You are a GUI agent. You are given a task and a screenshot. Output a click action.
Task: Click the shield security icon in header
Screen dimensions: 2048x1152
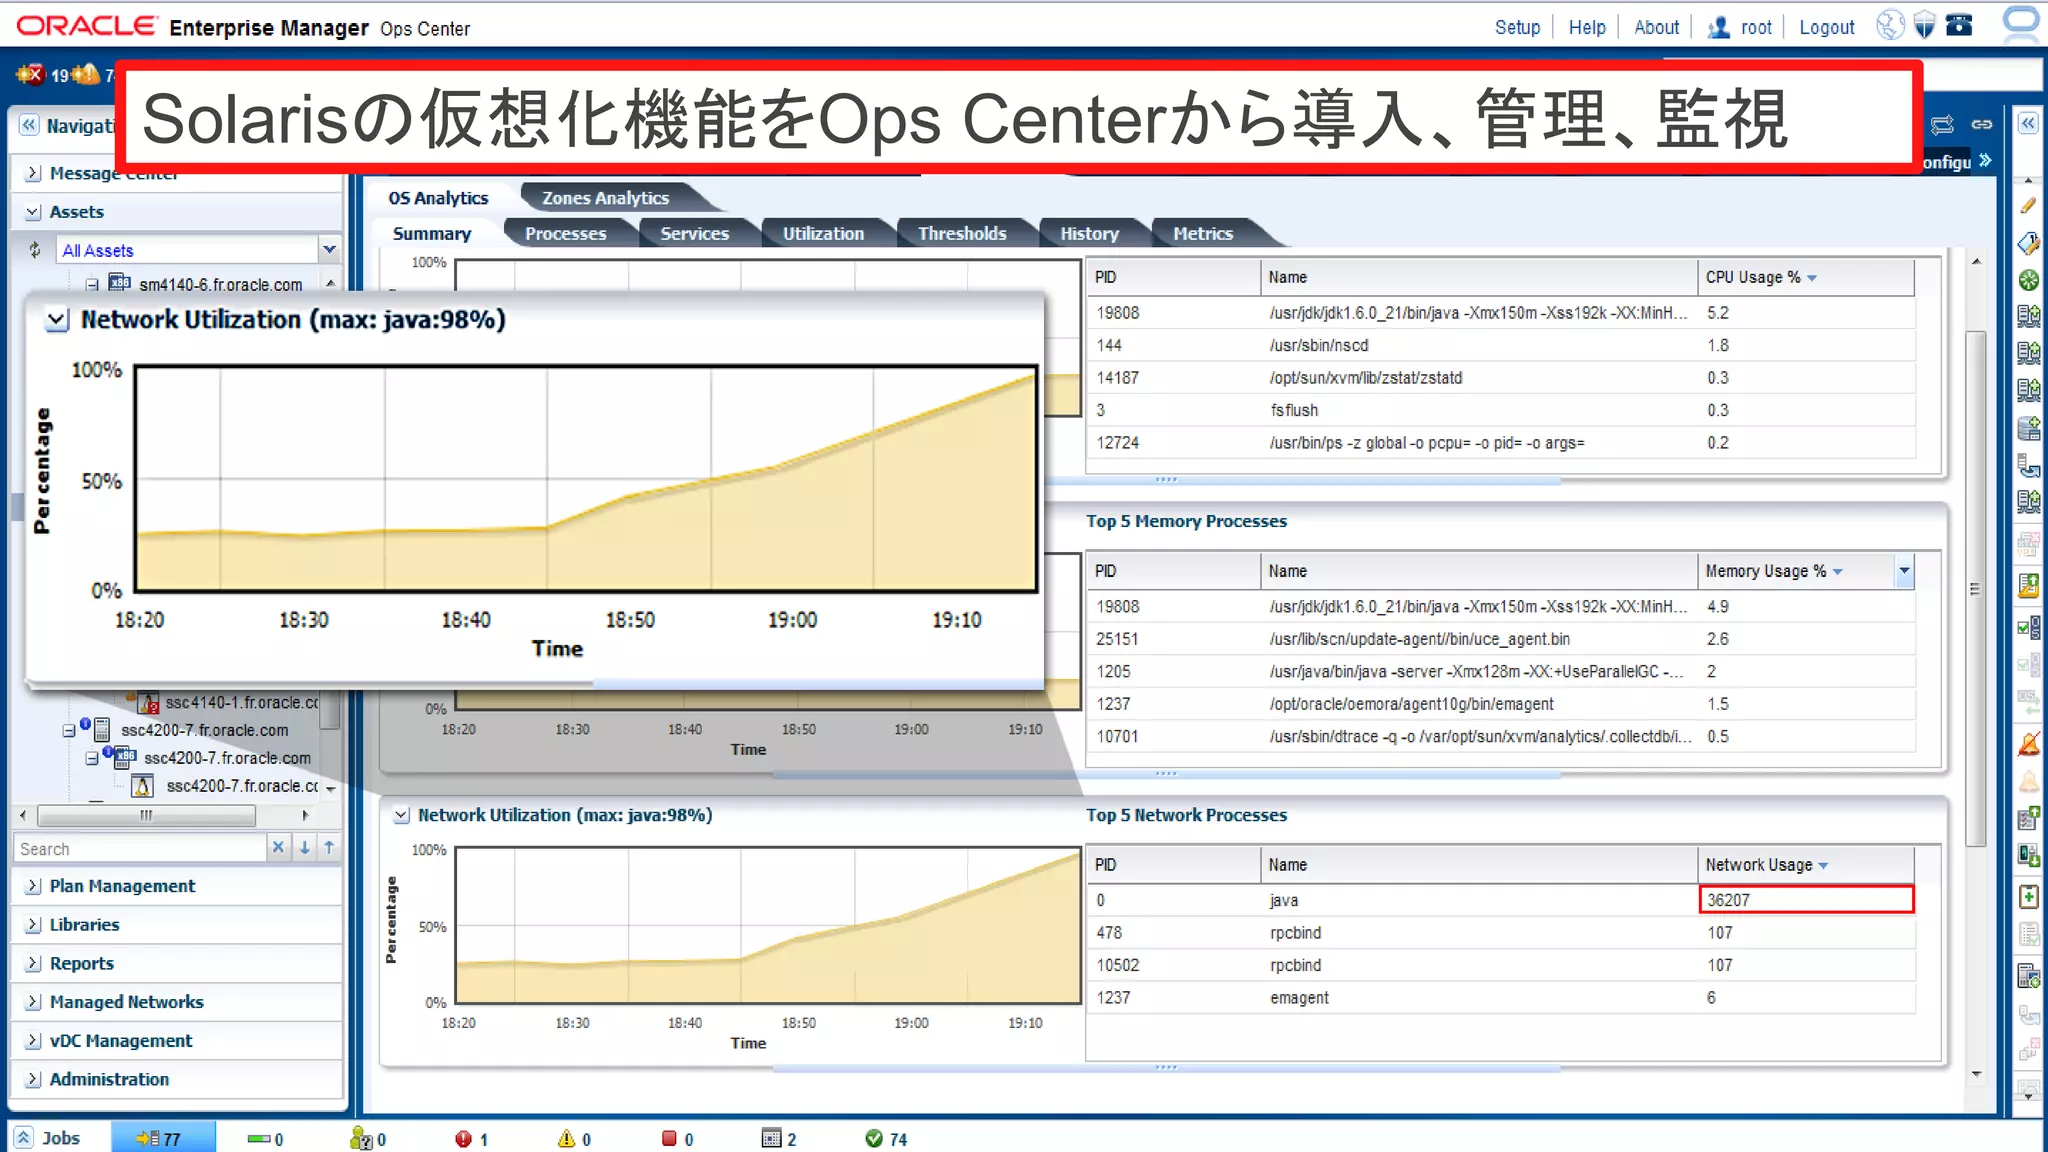(1924, 25)
